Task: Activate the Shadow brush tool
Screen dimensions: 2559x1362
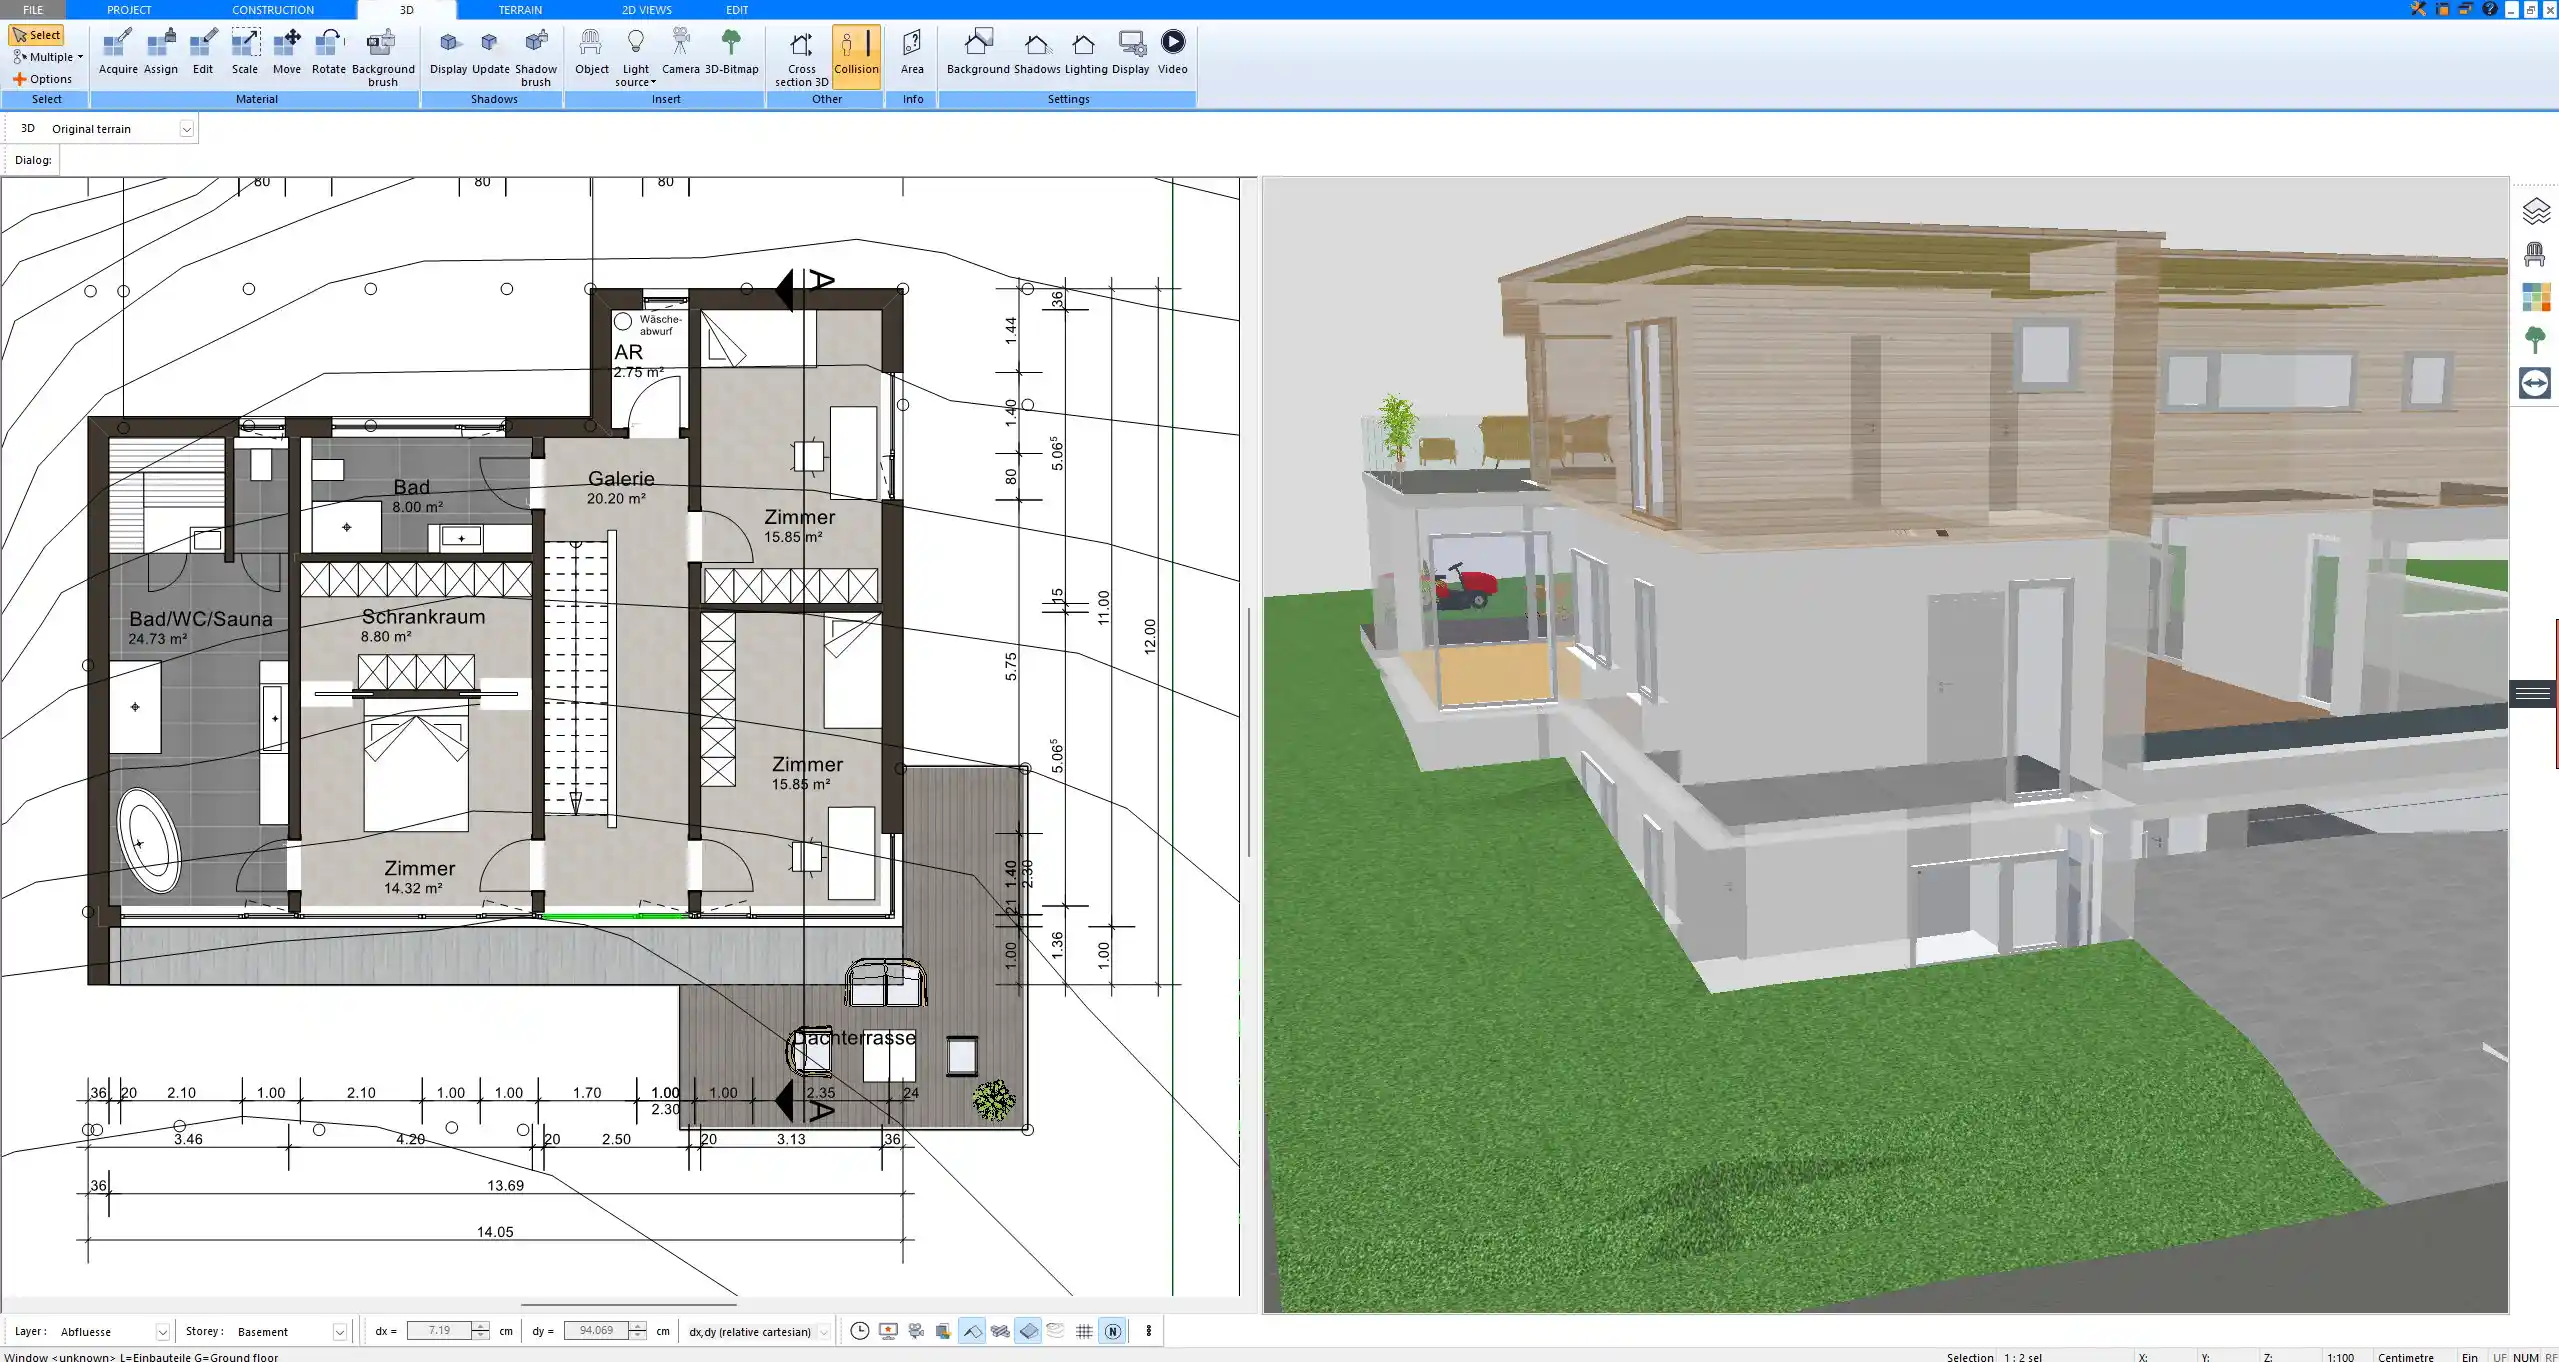Action: point(536,58)
